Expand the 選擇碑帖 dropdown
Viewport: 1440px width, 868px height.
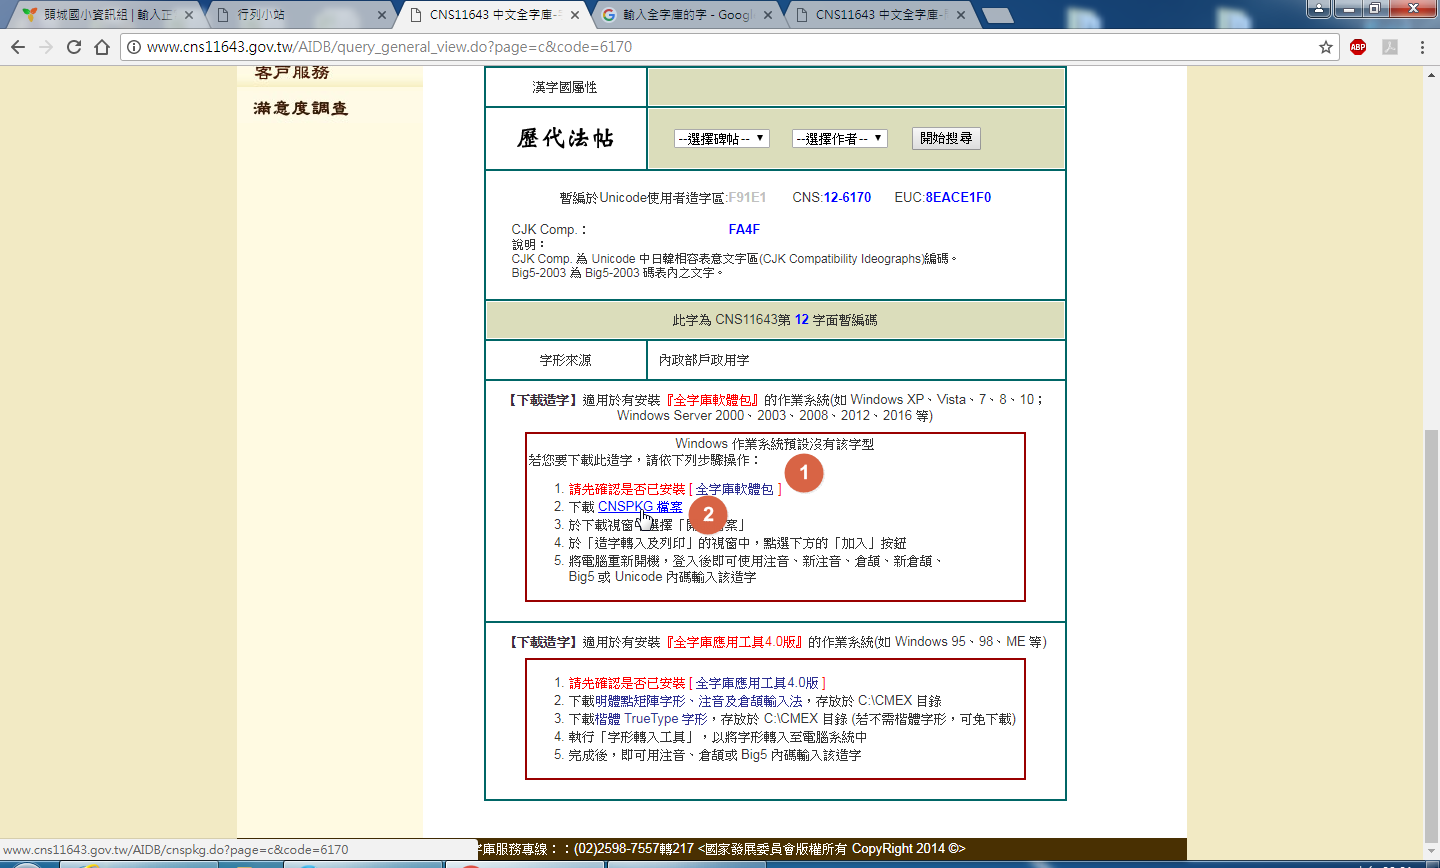point(722,139)
